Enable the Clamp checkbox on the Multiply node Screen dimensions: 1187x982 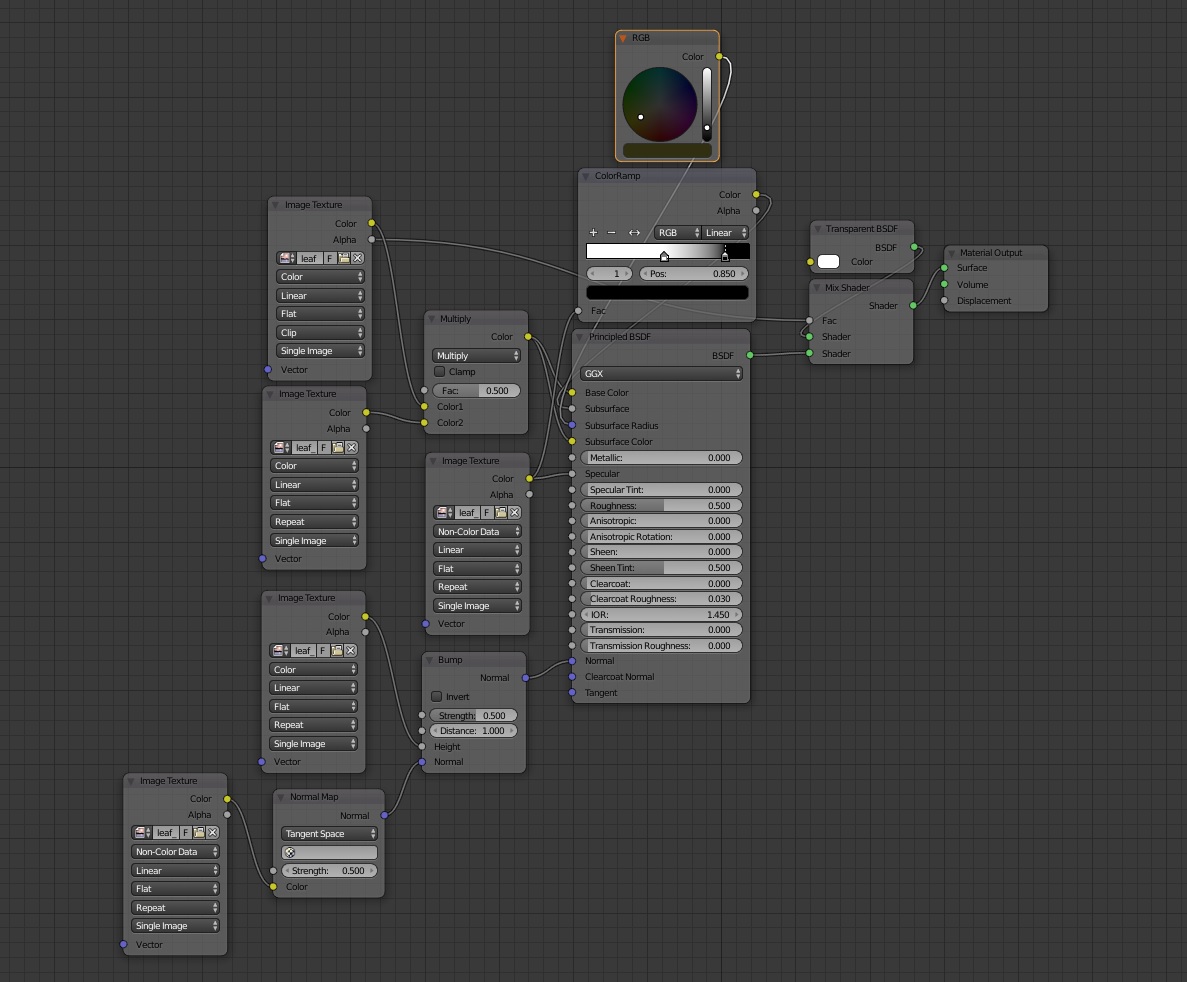[438, 371]
